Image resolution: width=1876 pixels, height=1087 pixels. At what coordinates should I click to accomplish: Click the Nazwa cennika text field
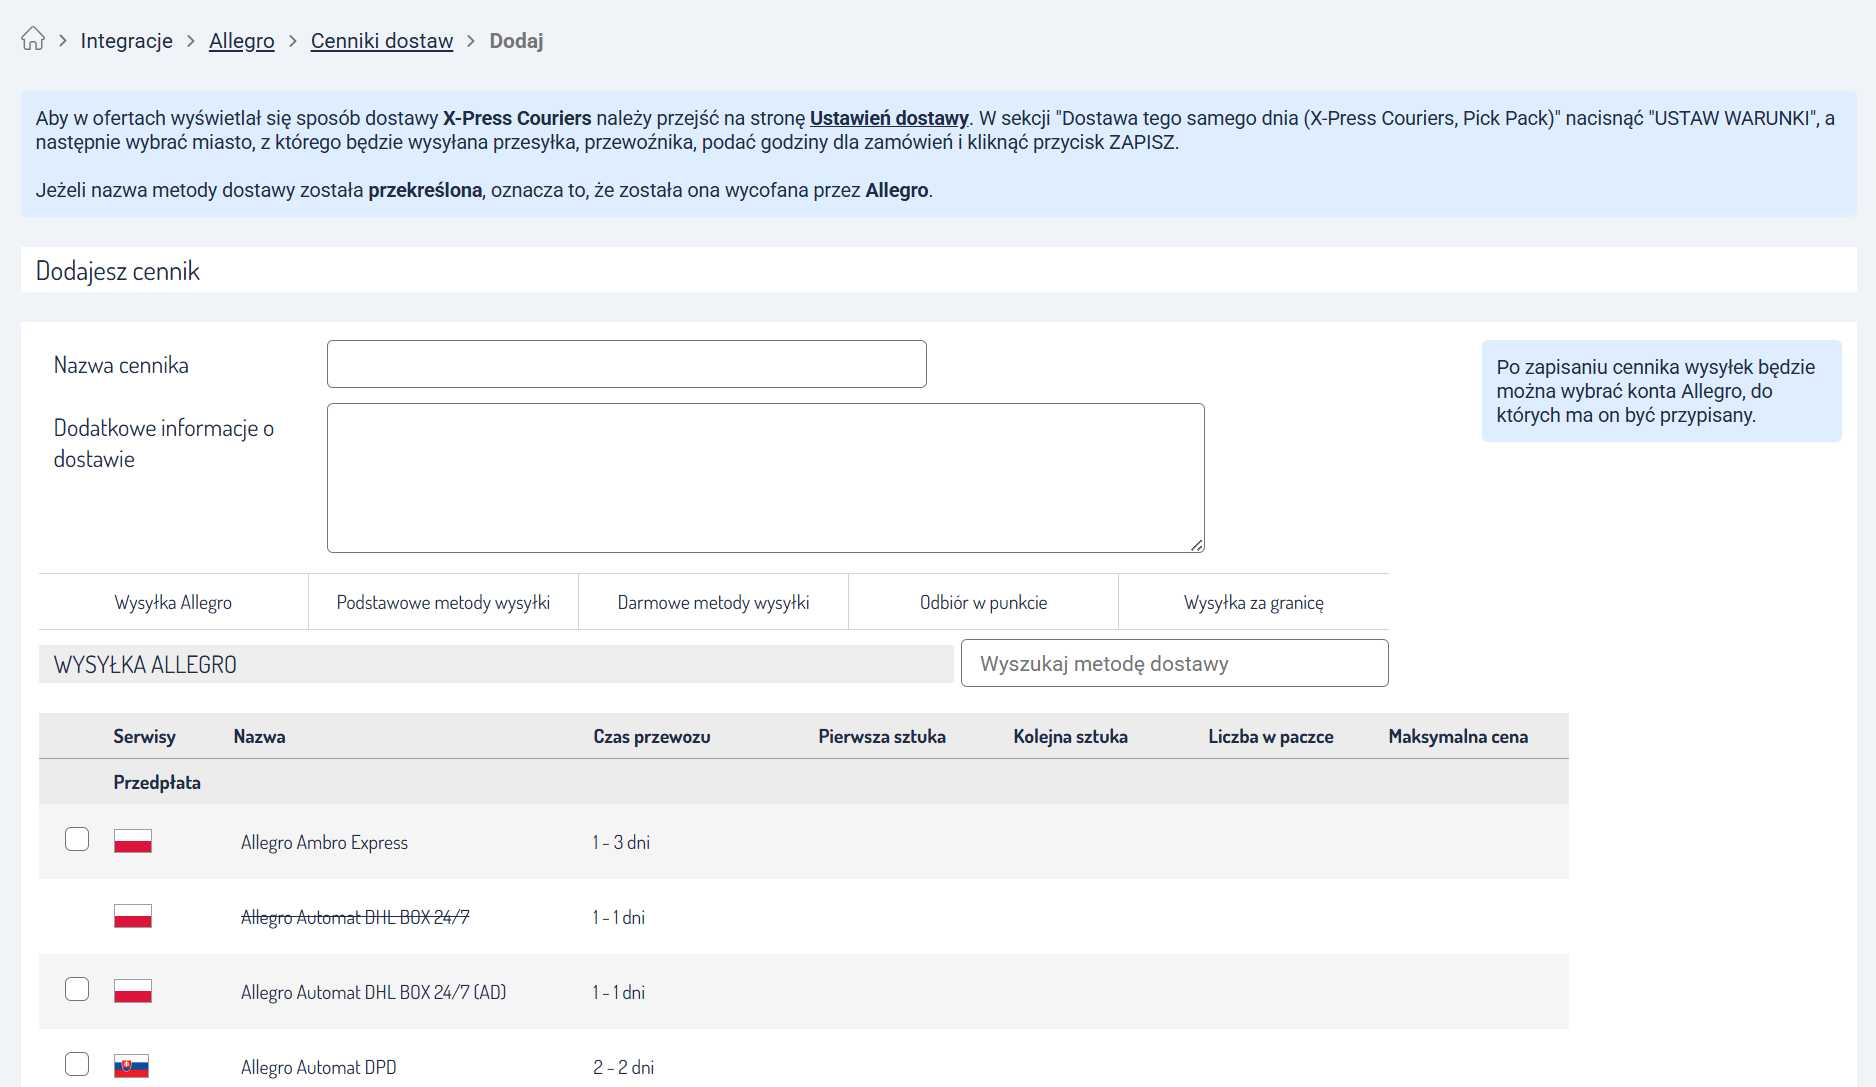point(626,364)
